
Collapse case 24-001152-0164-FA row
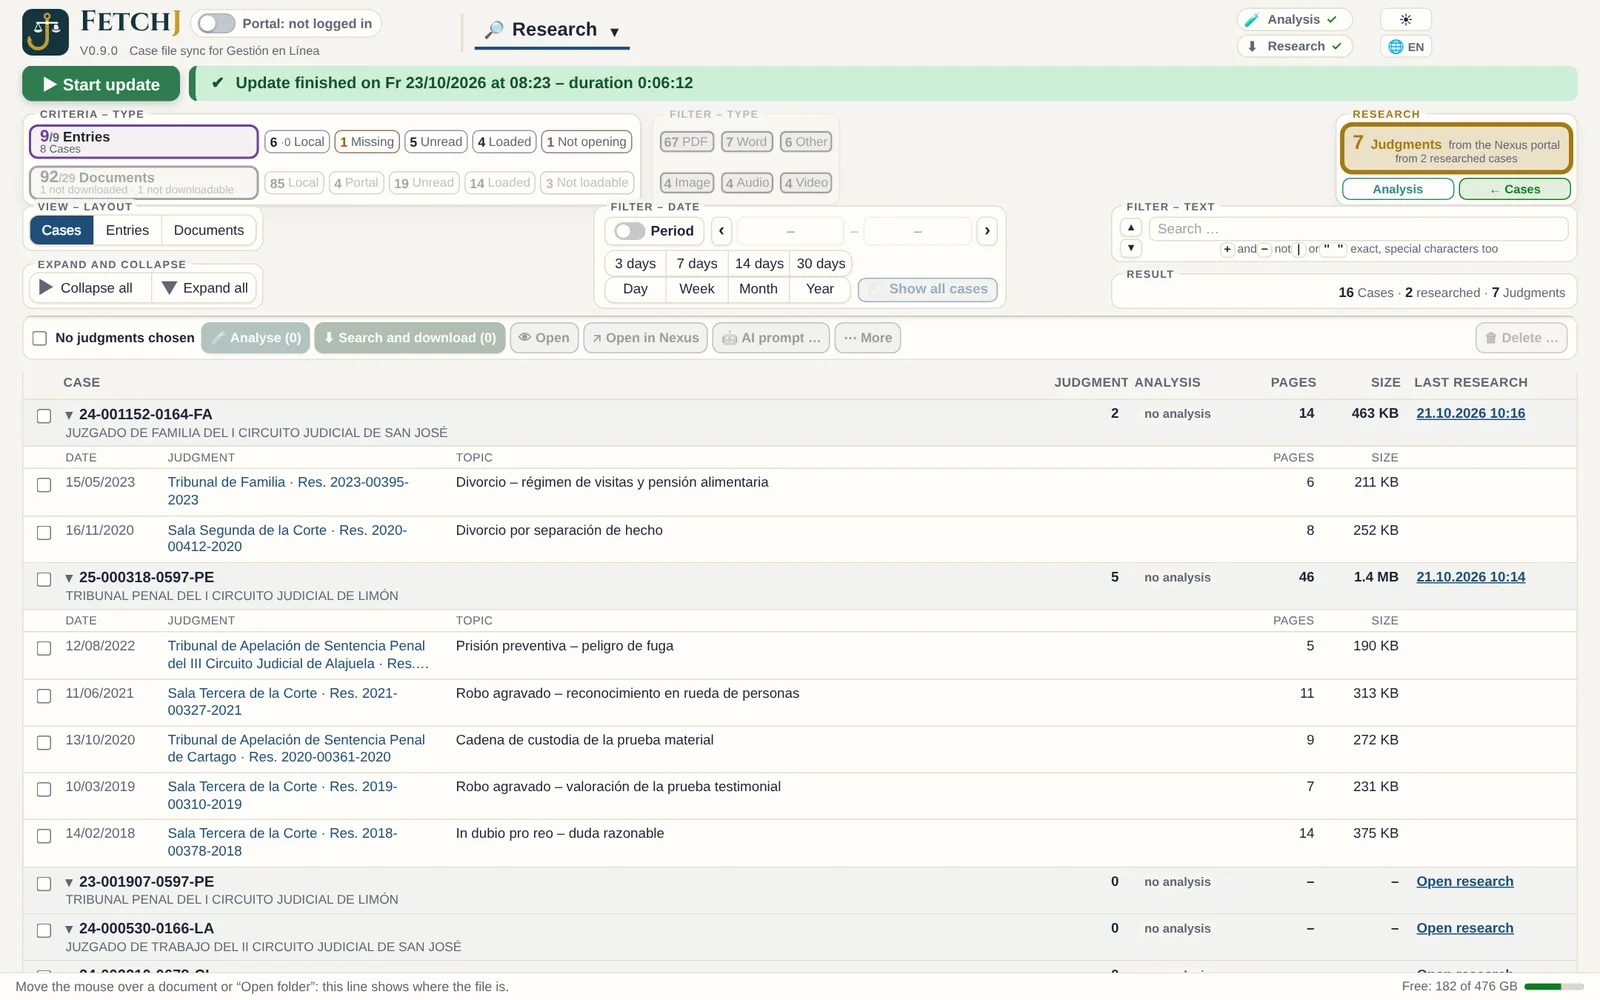pyautogui.click(x=69, y=415)
